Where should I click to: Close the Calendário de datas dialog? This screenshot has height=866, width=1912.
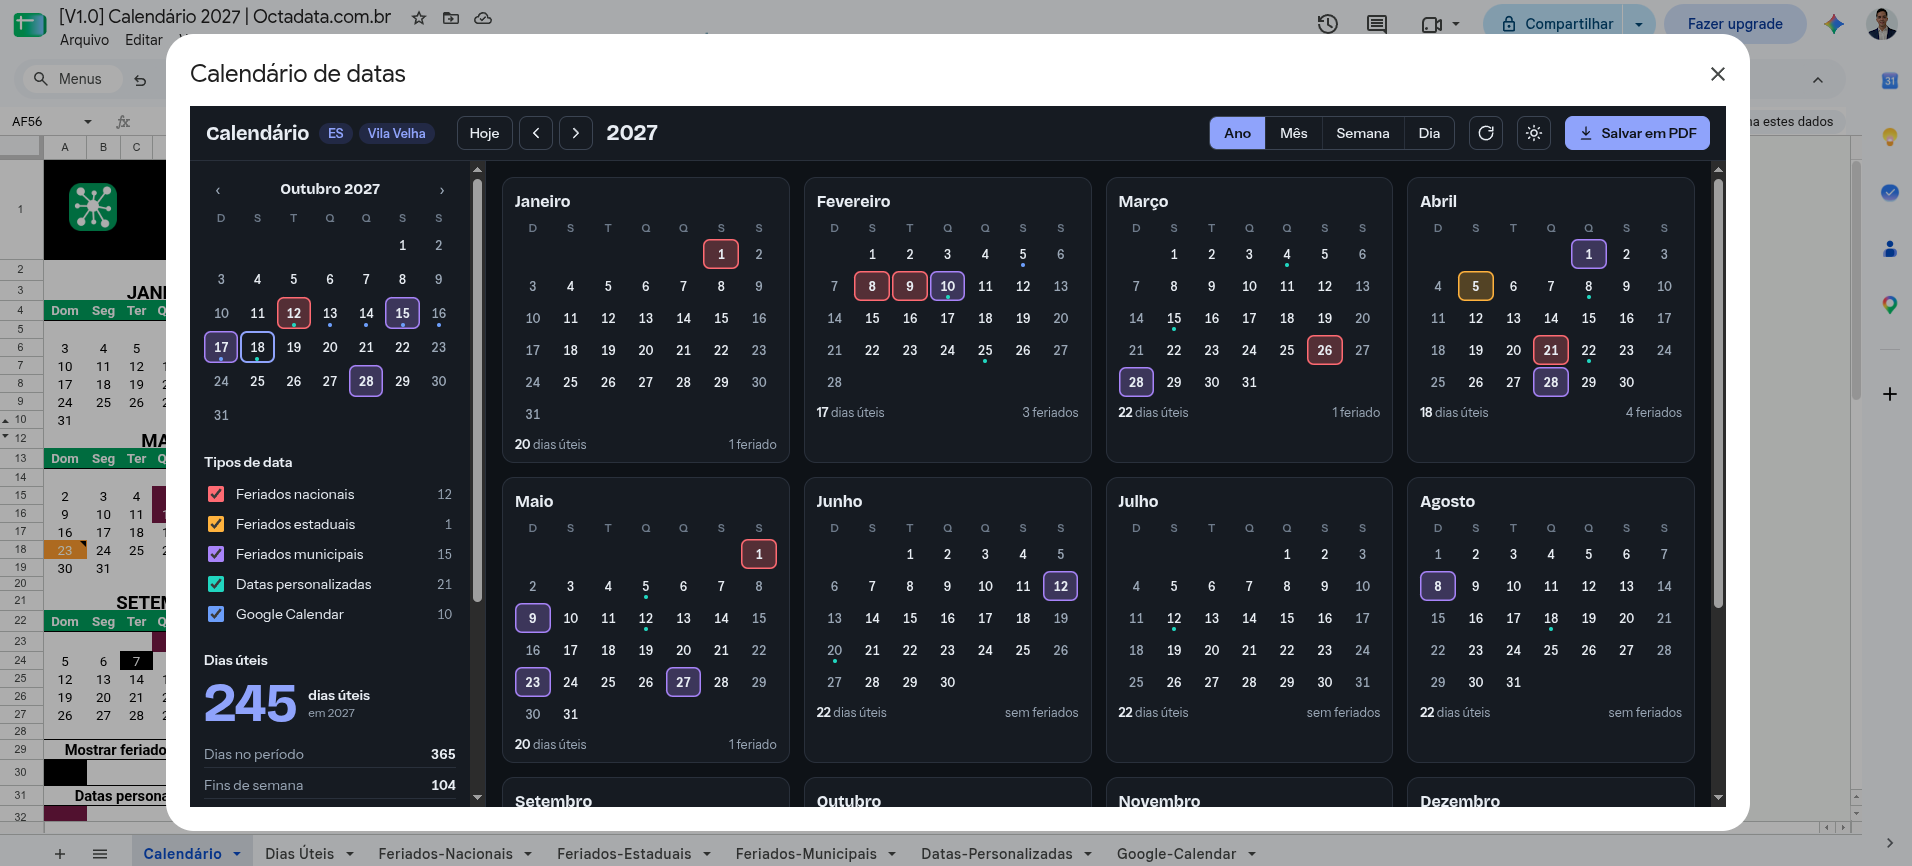click(x=1718, y=74)
